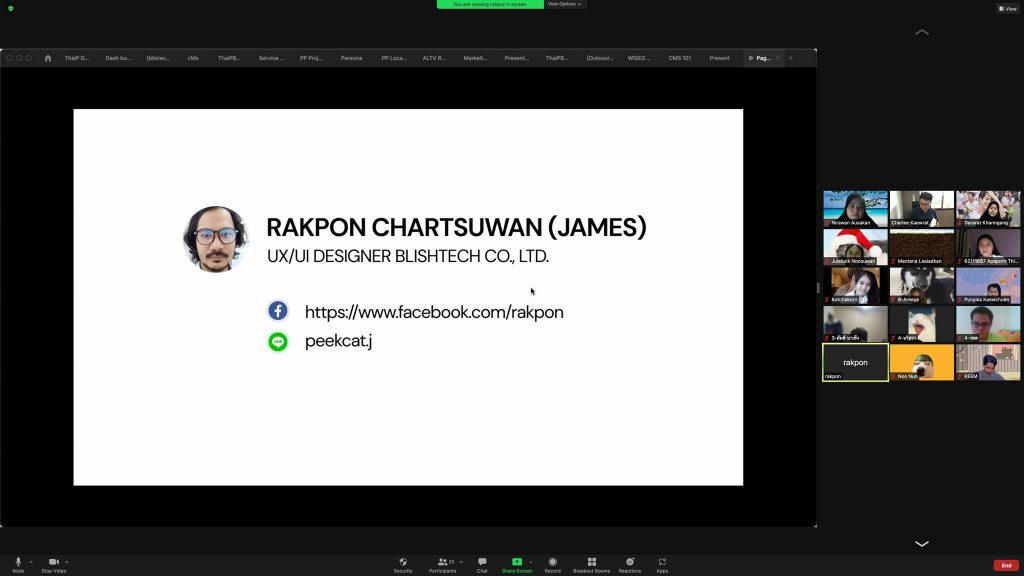Select Julaluck Noosuwan's video tile
This screenshot has height=576, width=1024.
tap(856, 247)
